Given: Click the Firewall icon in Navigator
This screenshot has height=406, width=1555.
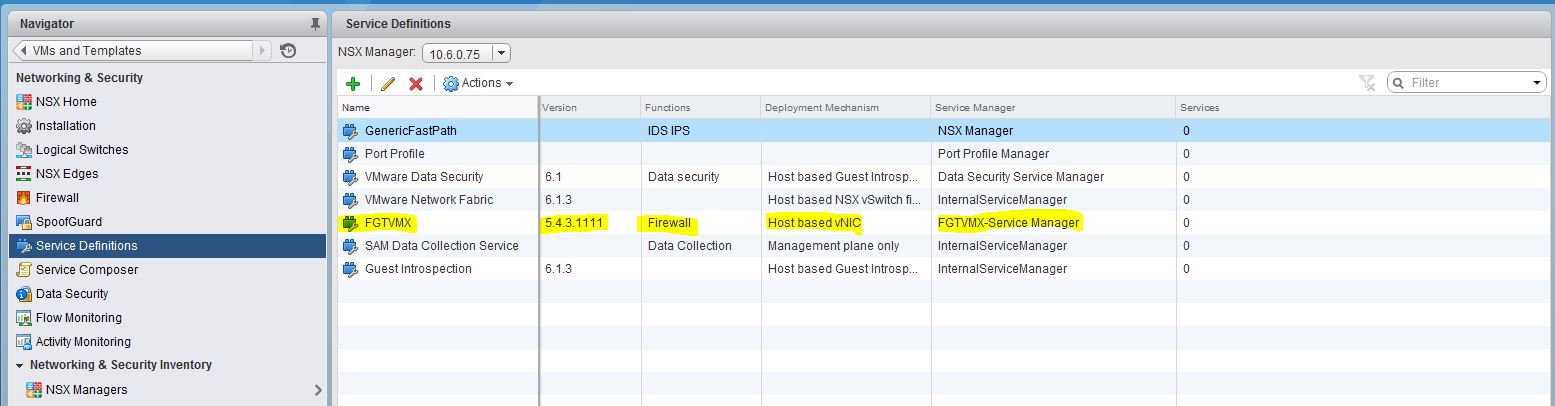Looking at the screenshot, I should point(24,198).
